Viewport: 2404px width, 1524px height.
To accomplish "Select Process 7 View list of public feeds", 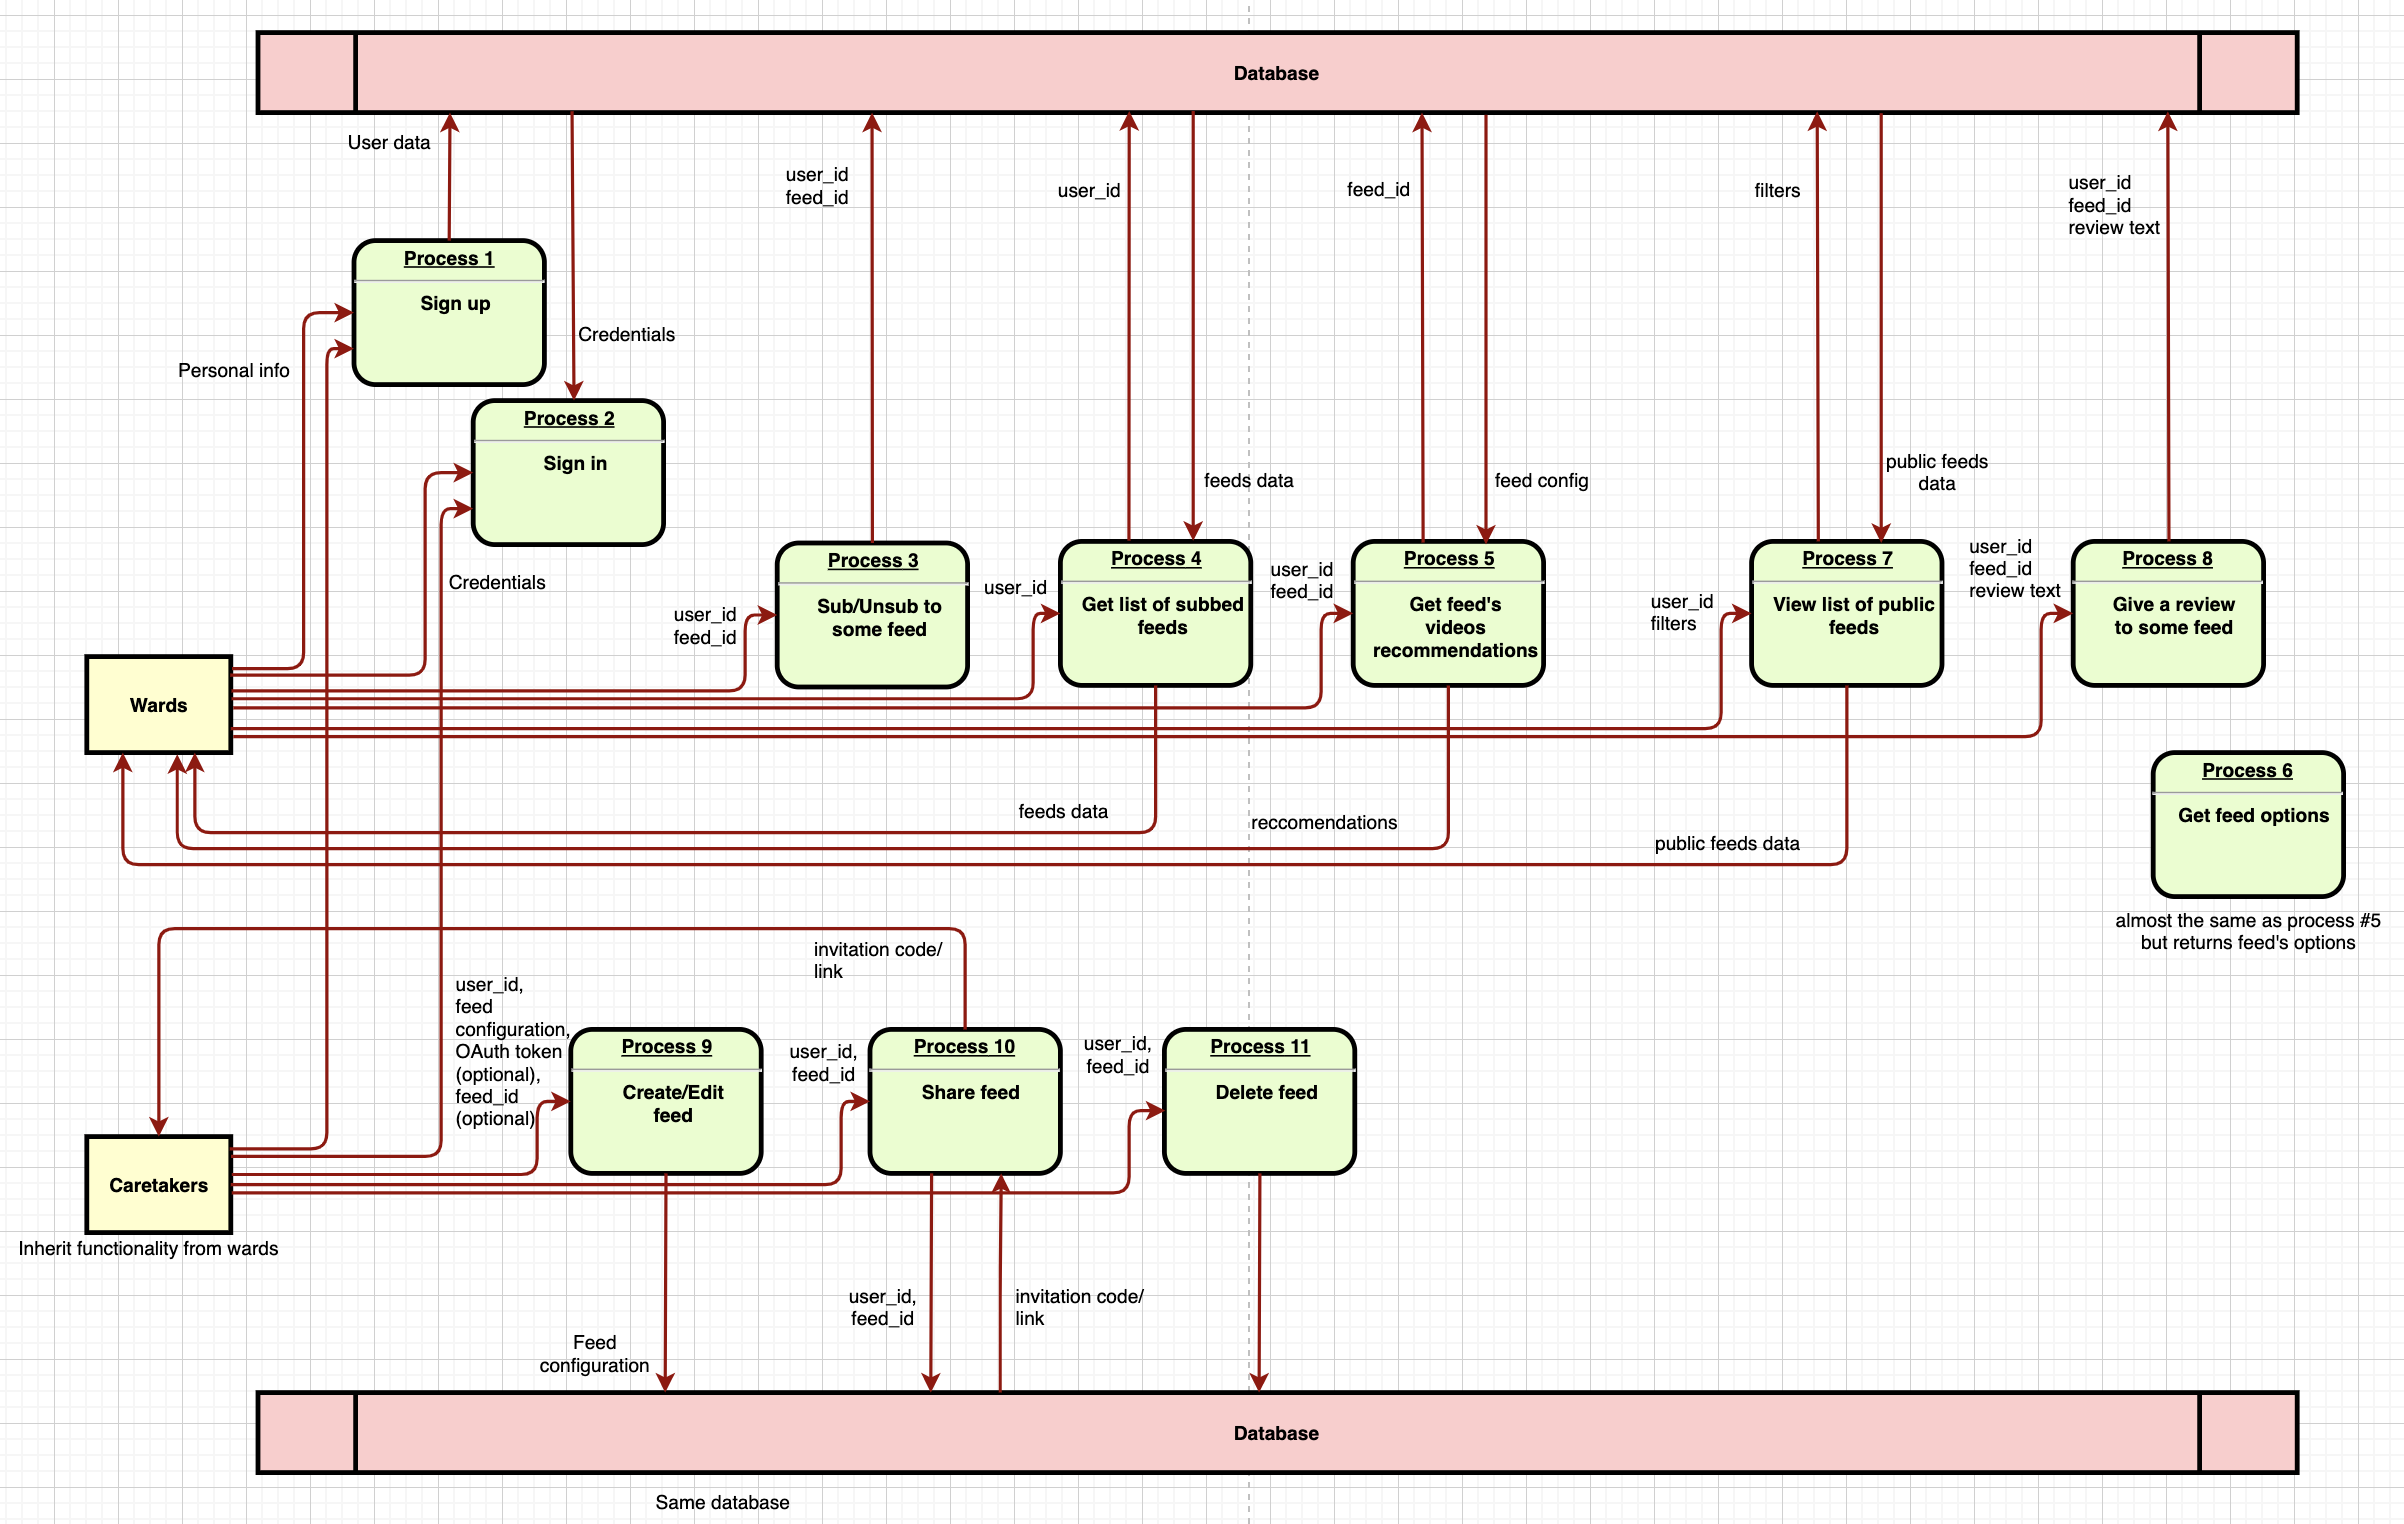I will point(1845,613).
